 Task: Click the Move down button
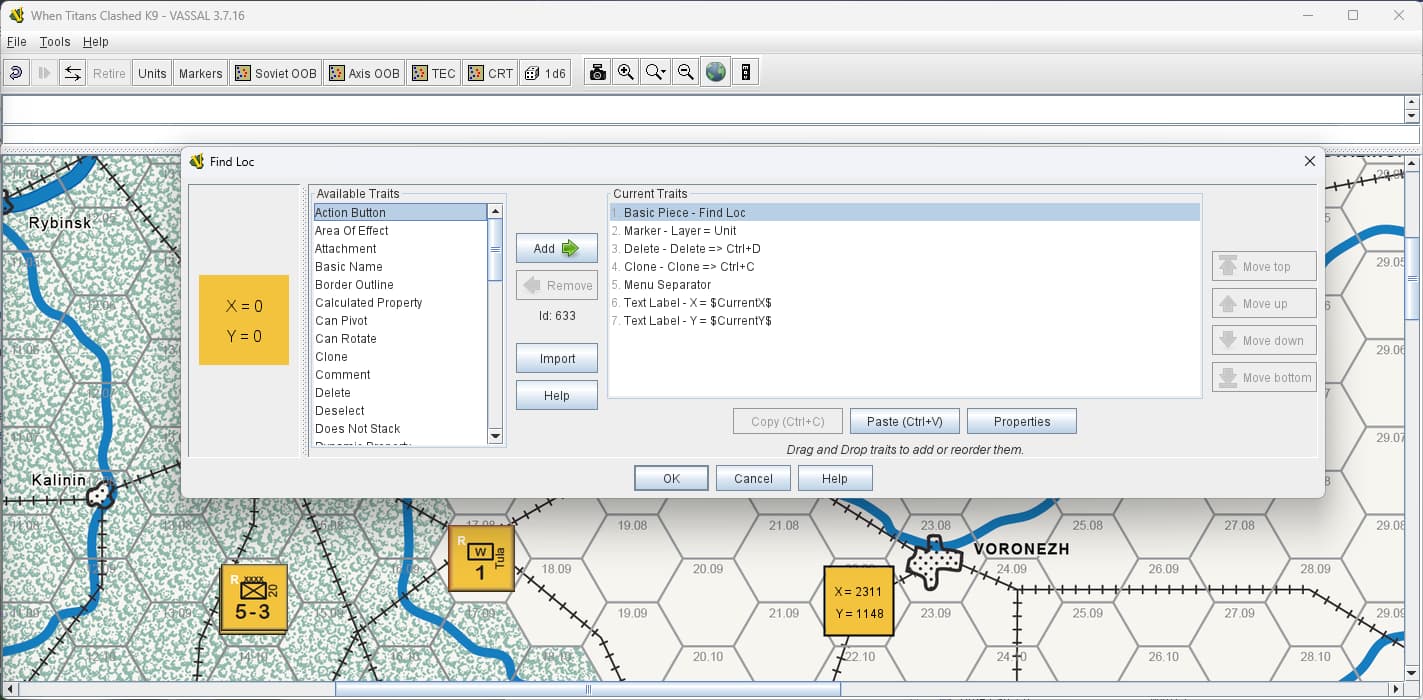pyautogui.click(x=1264, y=341)
